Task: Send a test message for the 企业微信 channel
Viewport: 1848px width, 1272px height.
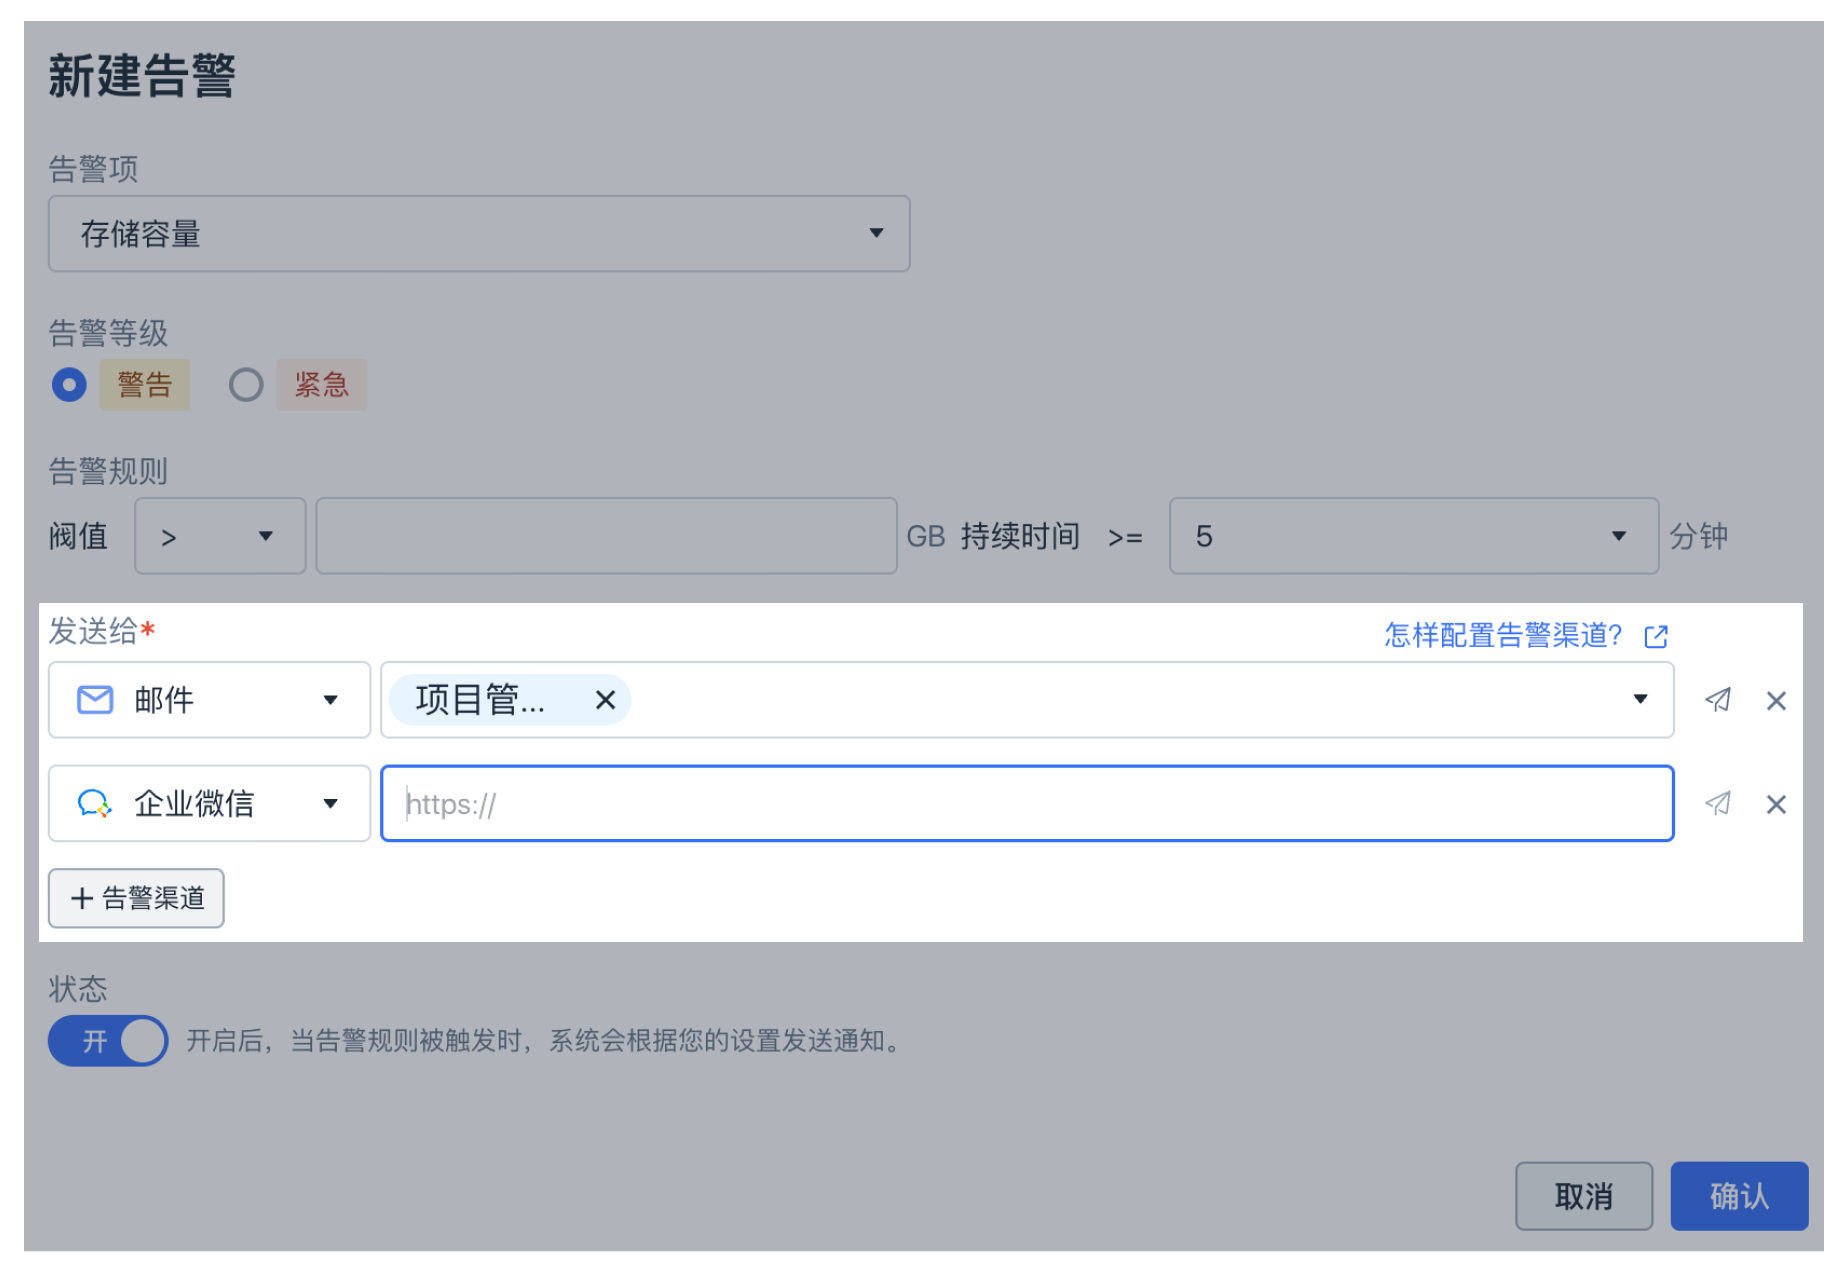Action: pos(1717,804)
